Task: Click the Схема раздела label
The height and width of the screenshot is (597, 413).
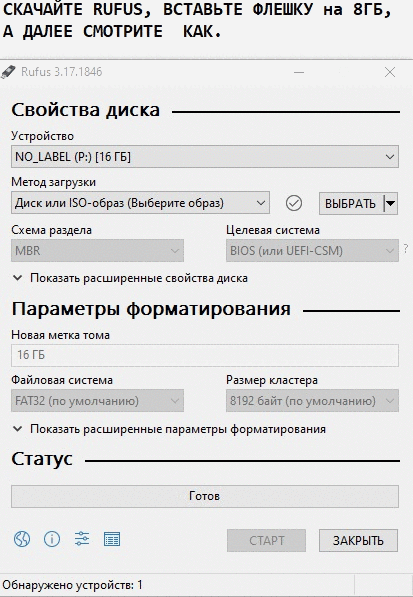Action: 51,230
